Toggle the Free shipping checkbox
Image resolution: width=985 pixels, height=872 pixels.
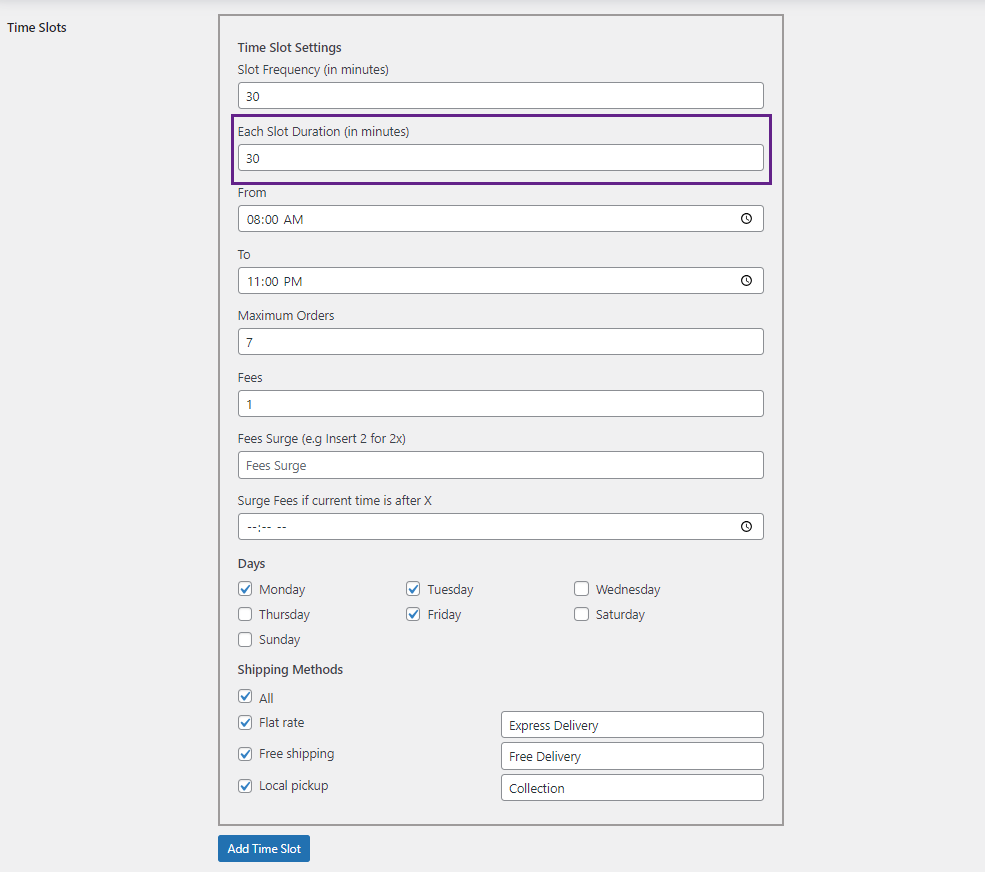245,754
